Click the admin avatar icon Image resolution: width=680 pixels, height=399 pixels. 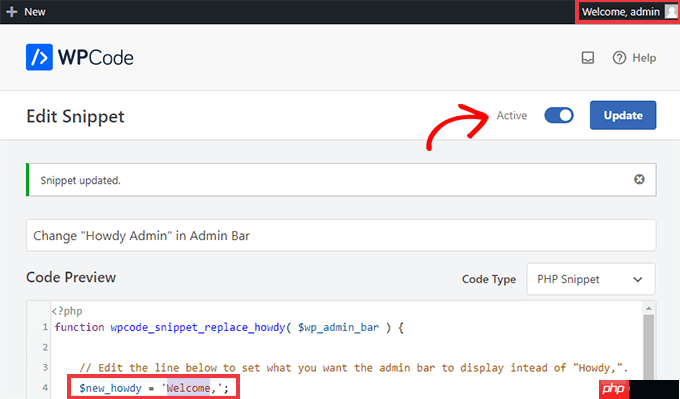click(671, 12)
